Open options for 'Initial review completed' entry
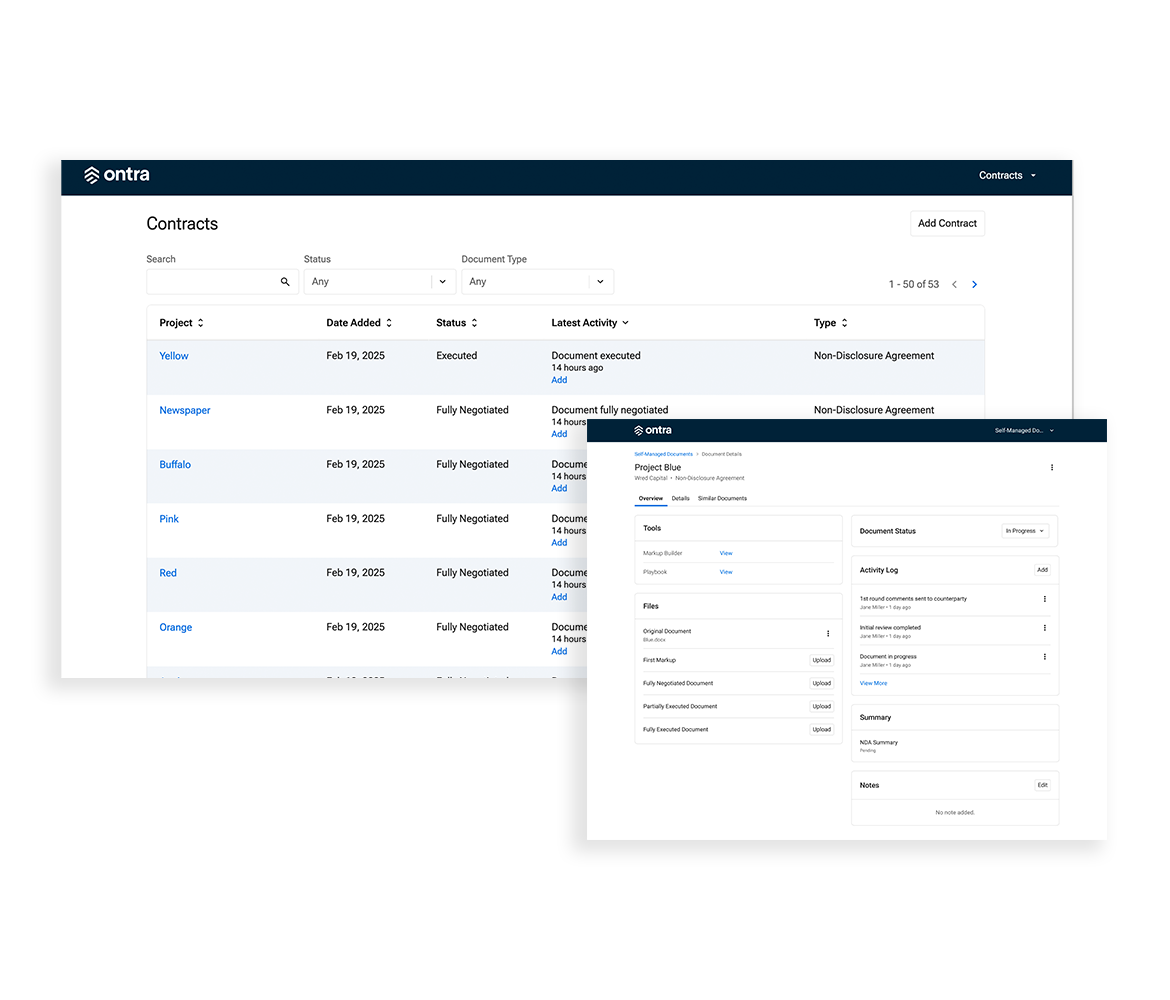 (x=1045, y=628)
